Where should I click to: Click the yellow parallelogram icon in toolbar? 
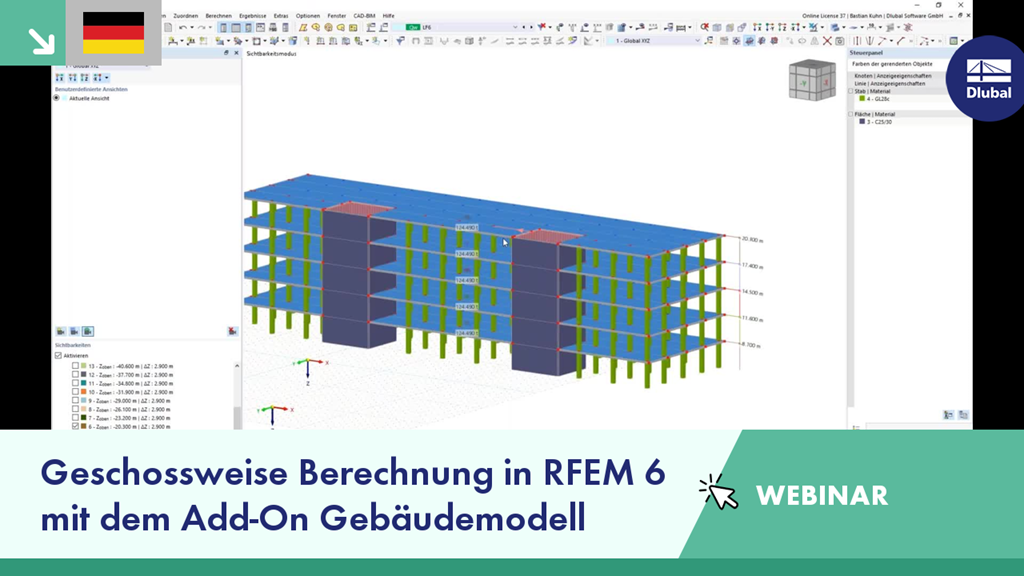click(303, 27)
